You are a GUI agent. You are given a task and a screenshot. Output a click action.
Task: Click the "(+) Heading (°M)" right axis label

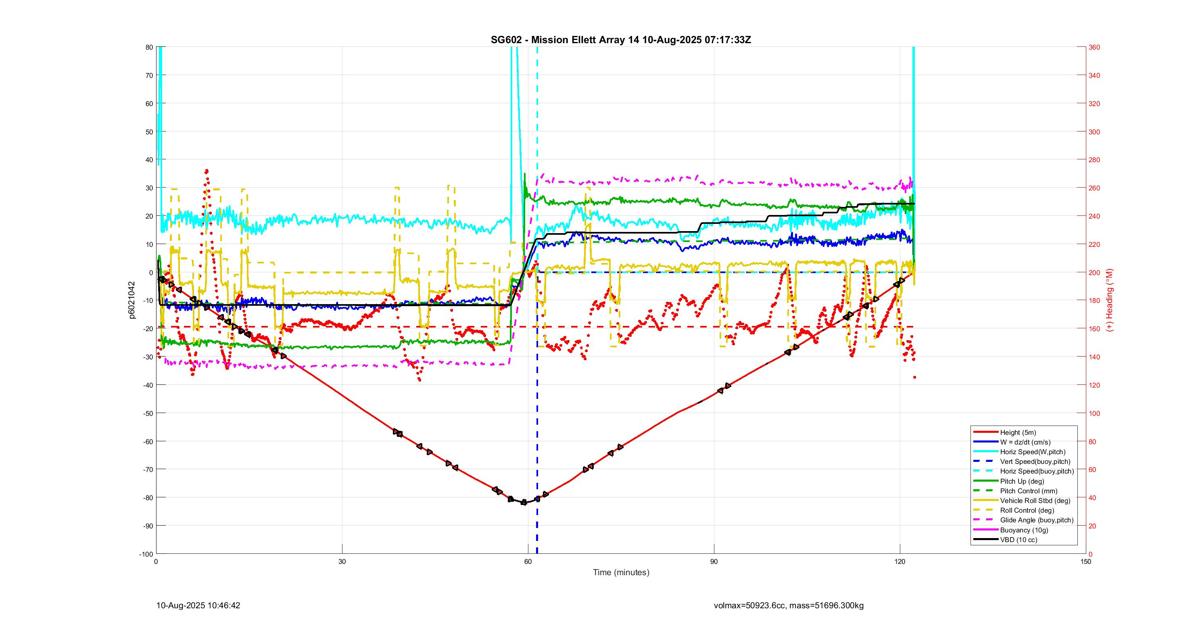(1110, 300)
